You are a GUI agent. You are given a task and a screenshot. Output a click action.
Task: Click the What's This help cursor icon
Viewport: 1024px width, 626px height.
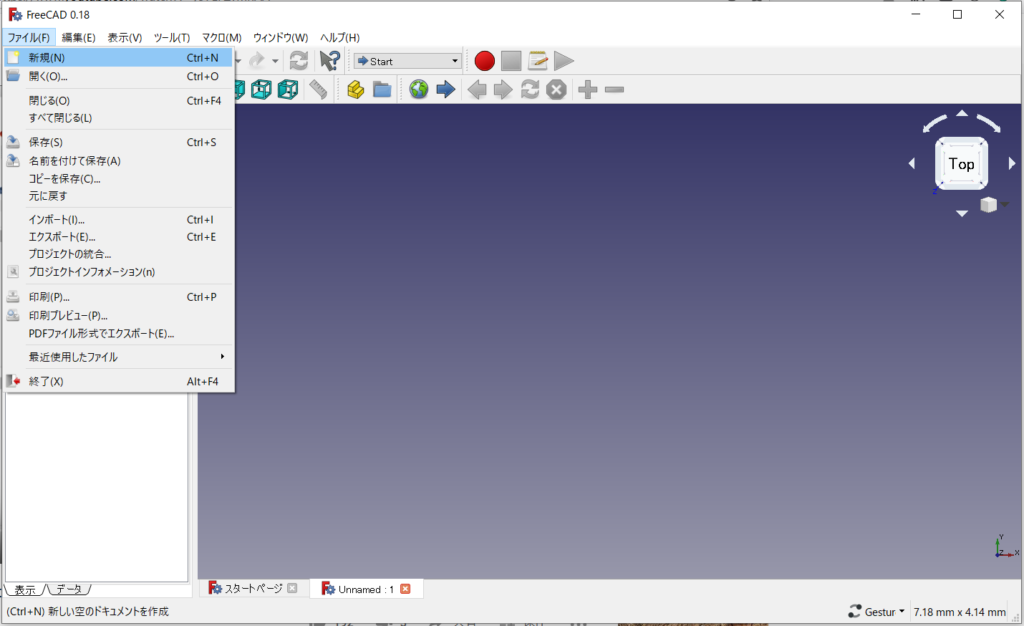(x=329, y=61)
